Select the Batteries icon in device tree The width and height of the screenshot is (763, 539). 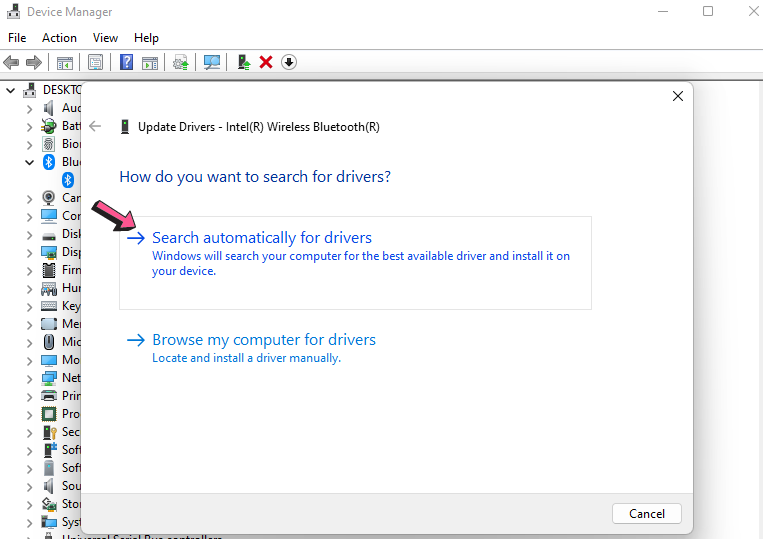(49, 126)
